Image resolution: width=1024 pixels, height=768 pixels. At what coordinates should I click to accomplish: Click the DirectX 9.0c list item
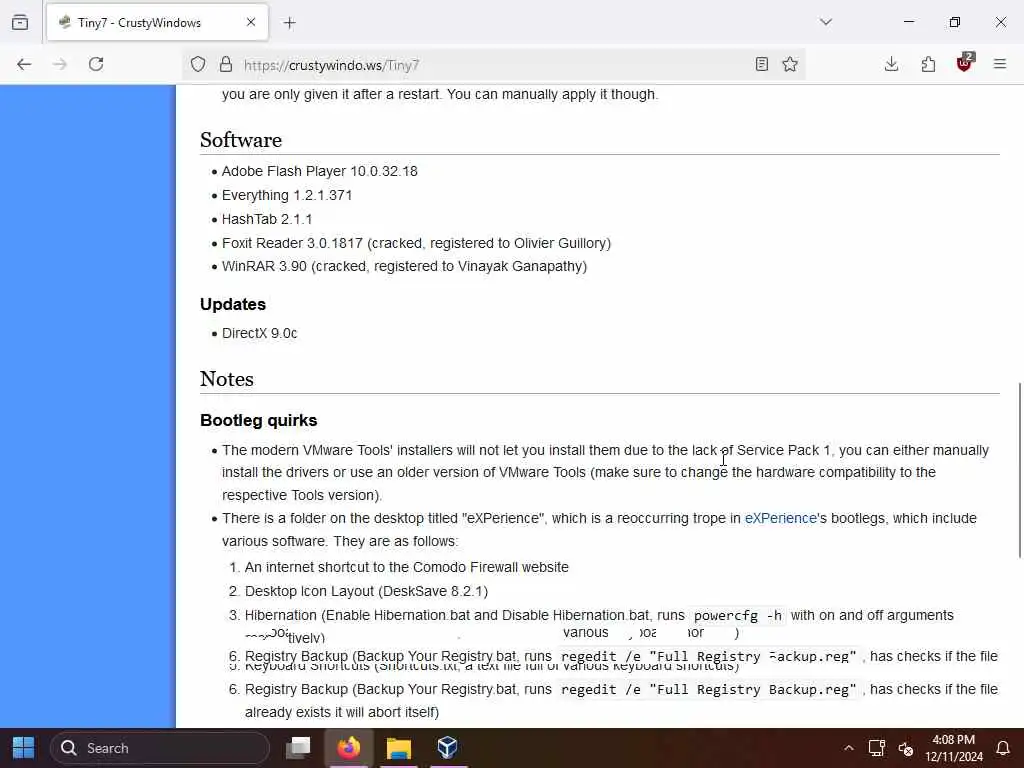click(x=259, y=333)
